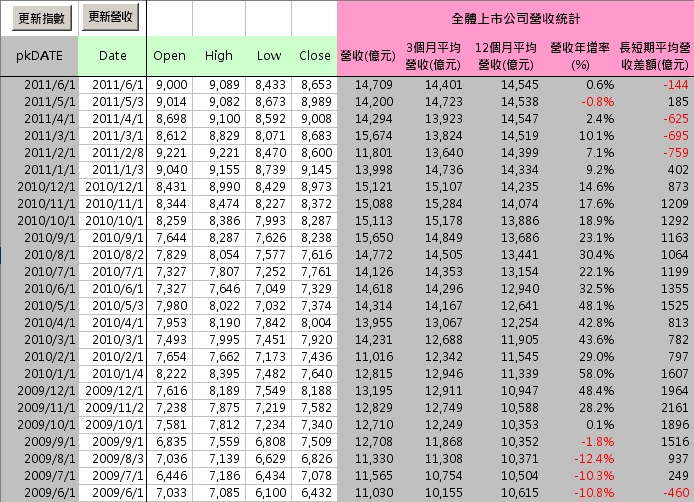Select 12-month average cell 14,547
This screenshot has height=502, width=694.
click(520, 119)
